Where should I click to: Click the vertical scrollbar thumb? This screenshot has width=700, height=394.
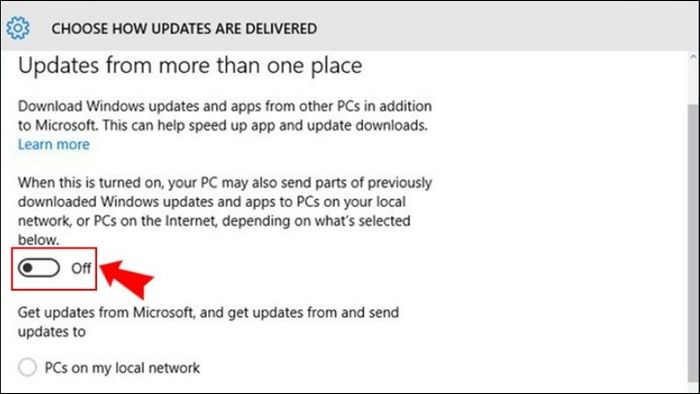[693, 243]
